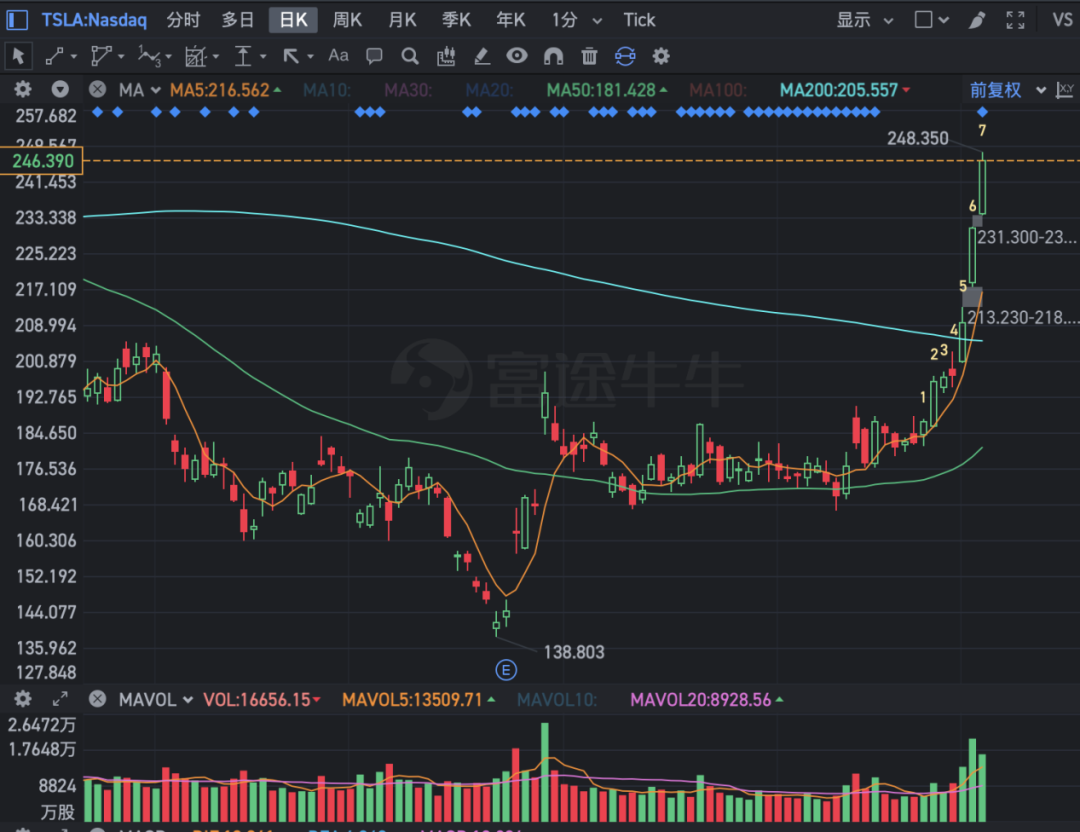
Task: Enter fullscreen chart mode
Action: point(1015,20)
